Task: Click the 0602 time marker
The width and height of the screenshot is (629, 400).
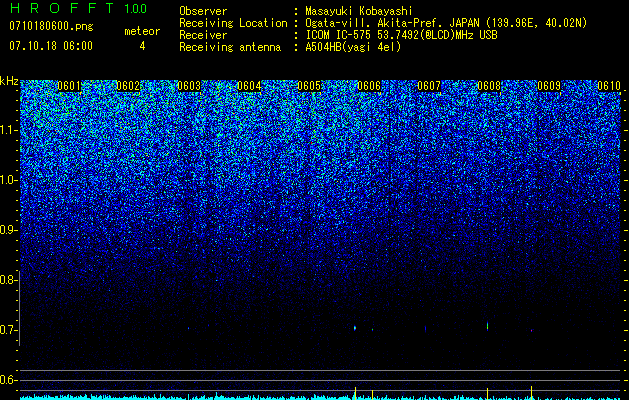Action: tap(128, 86)
